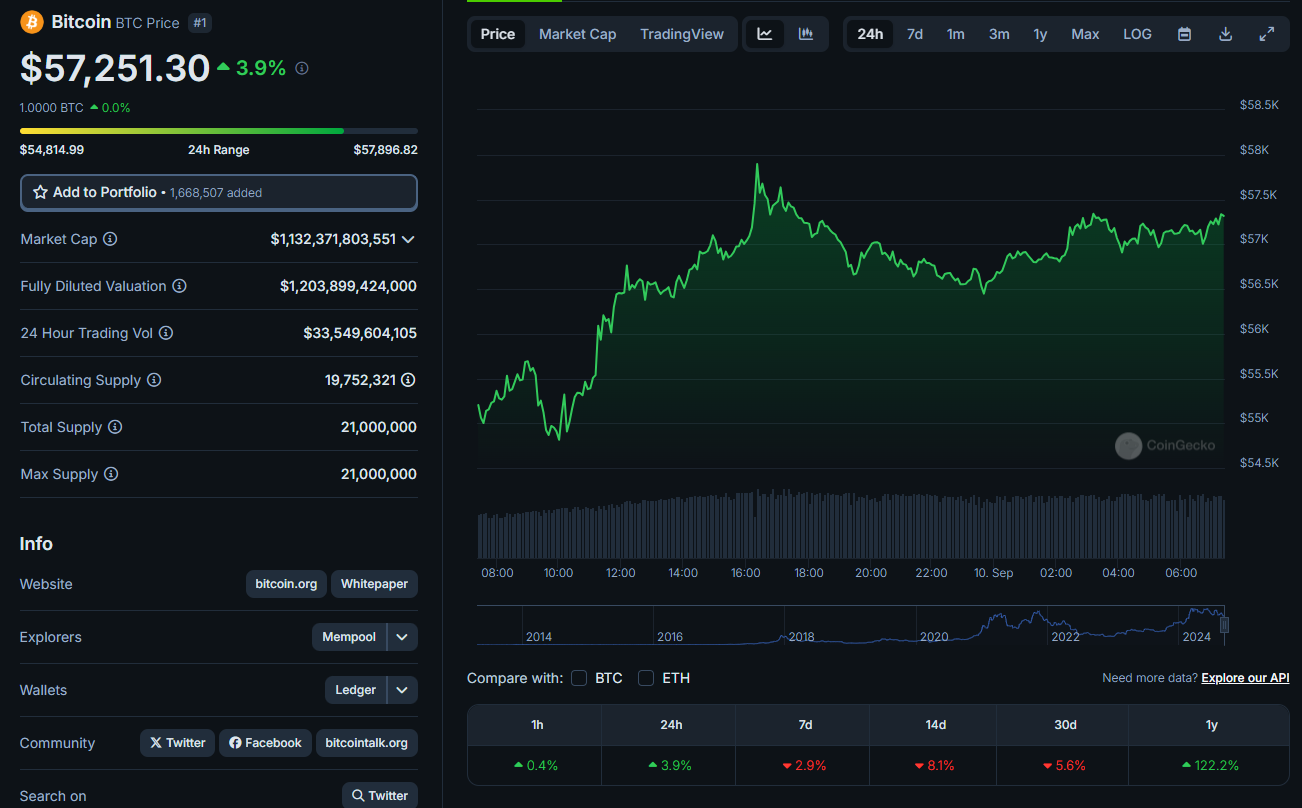Select the 3m time range
This screenshot has height=808, width=1302.
coord(999,34)
